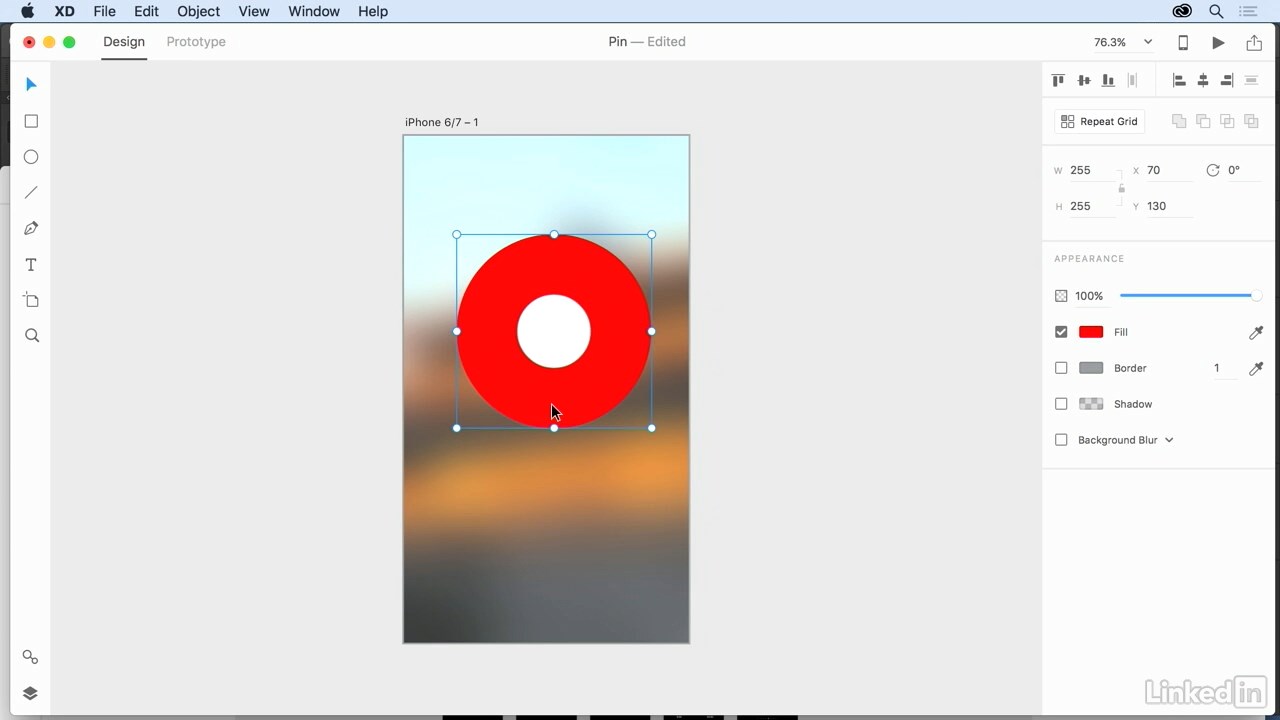
Task: Edit the height field showing 255
Action: 1092,206
